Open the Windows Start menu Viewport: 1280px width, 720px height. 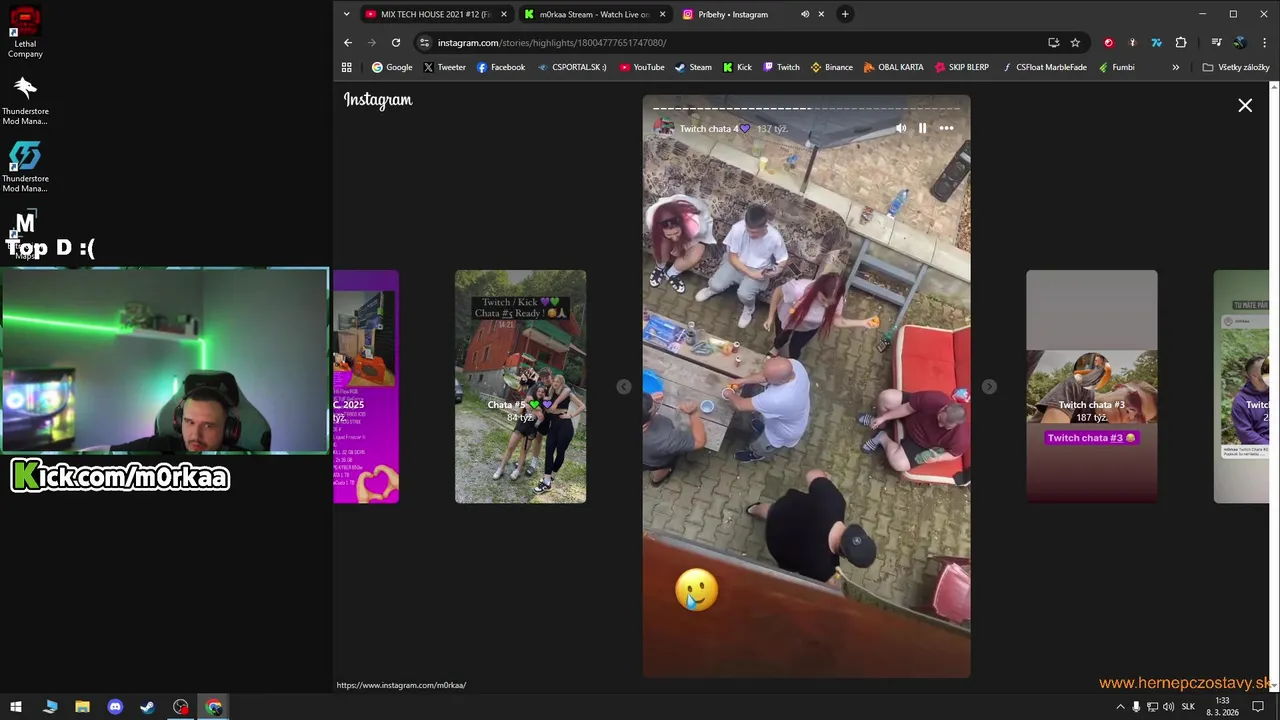click(16, 707)
